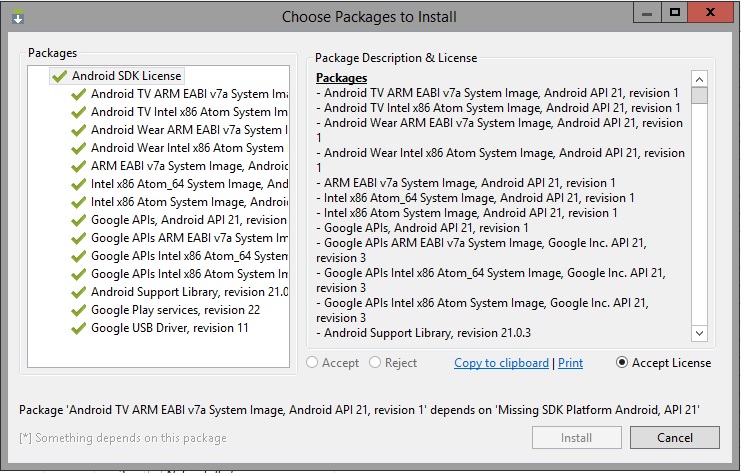
Task: Select Intel x86 Atom_64 System Image package
Action: coord(189,184)
